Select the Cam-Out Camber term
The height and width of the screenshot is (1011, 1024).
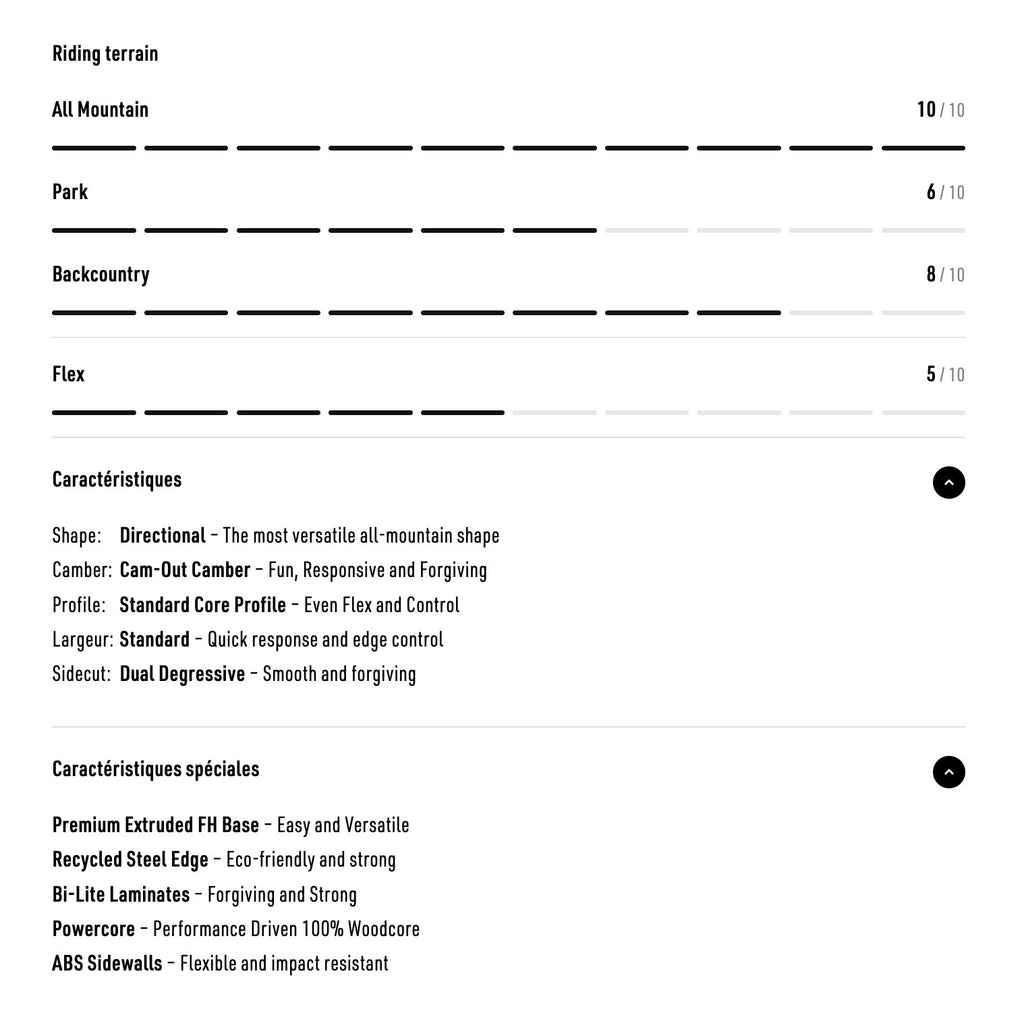click(x=185, y=570)
